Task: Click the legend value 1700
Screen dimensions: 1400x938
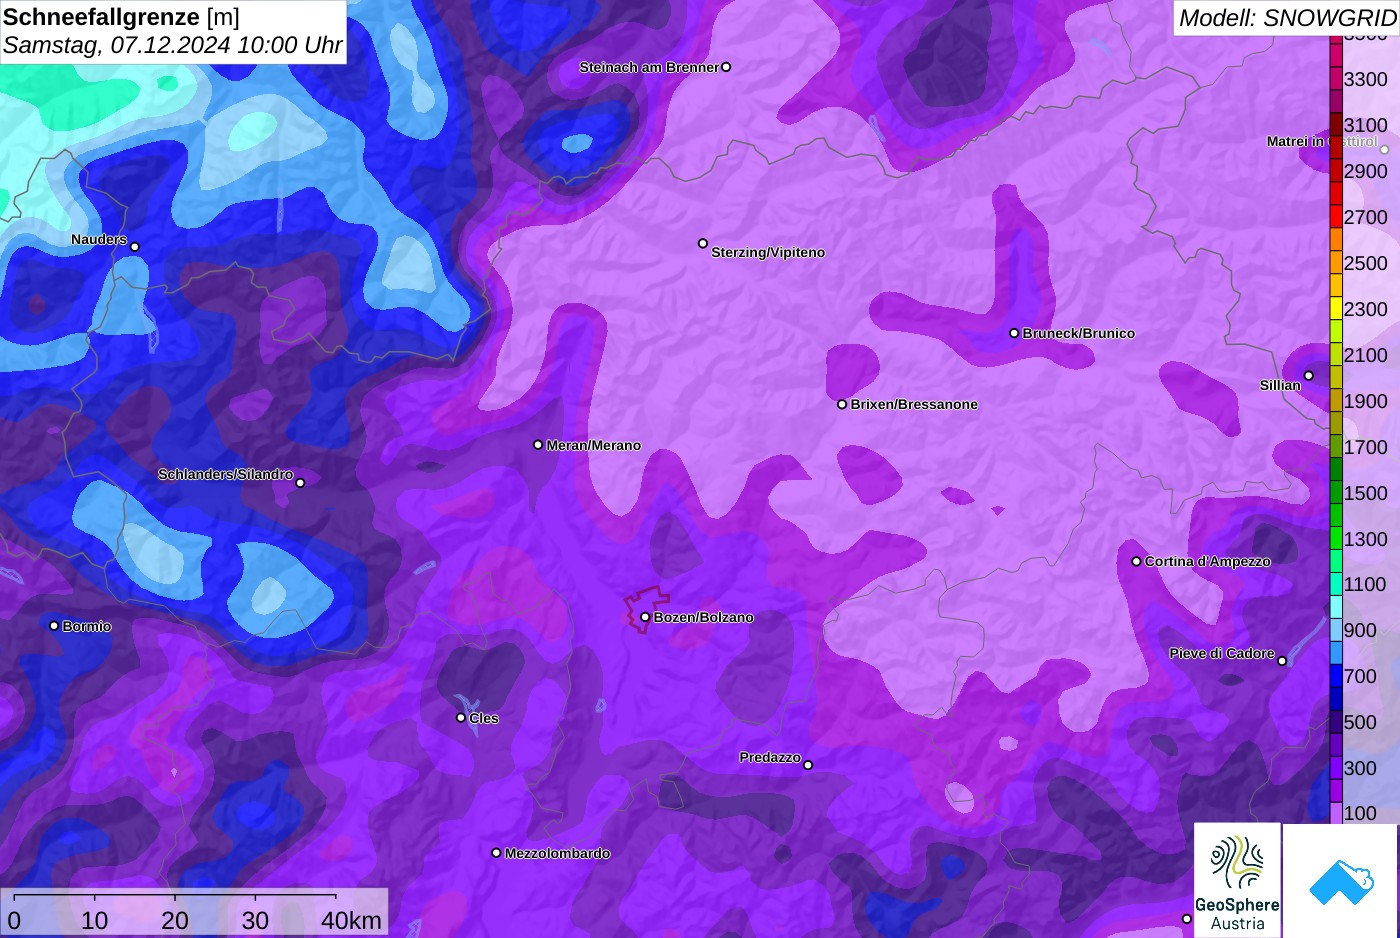Action: click(x=1365, y=447)
